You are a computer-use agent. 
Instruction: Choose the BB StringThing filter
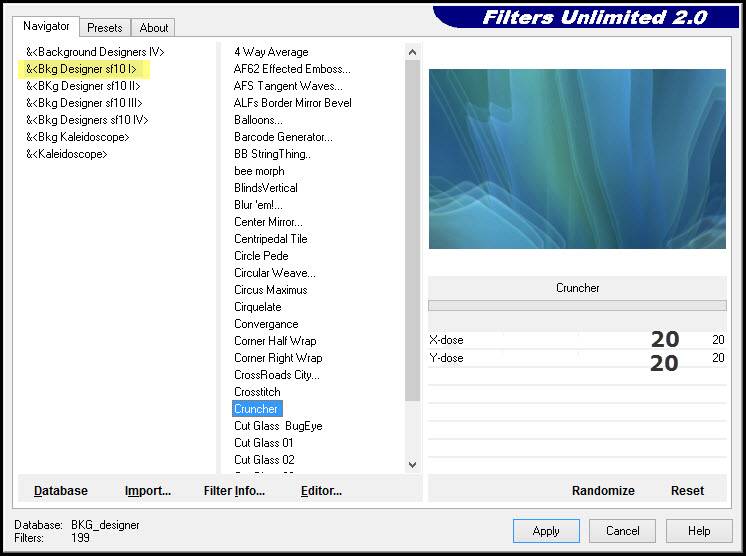[273, 154]
